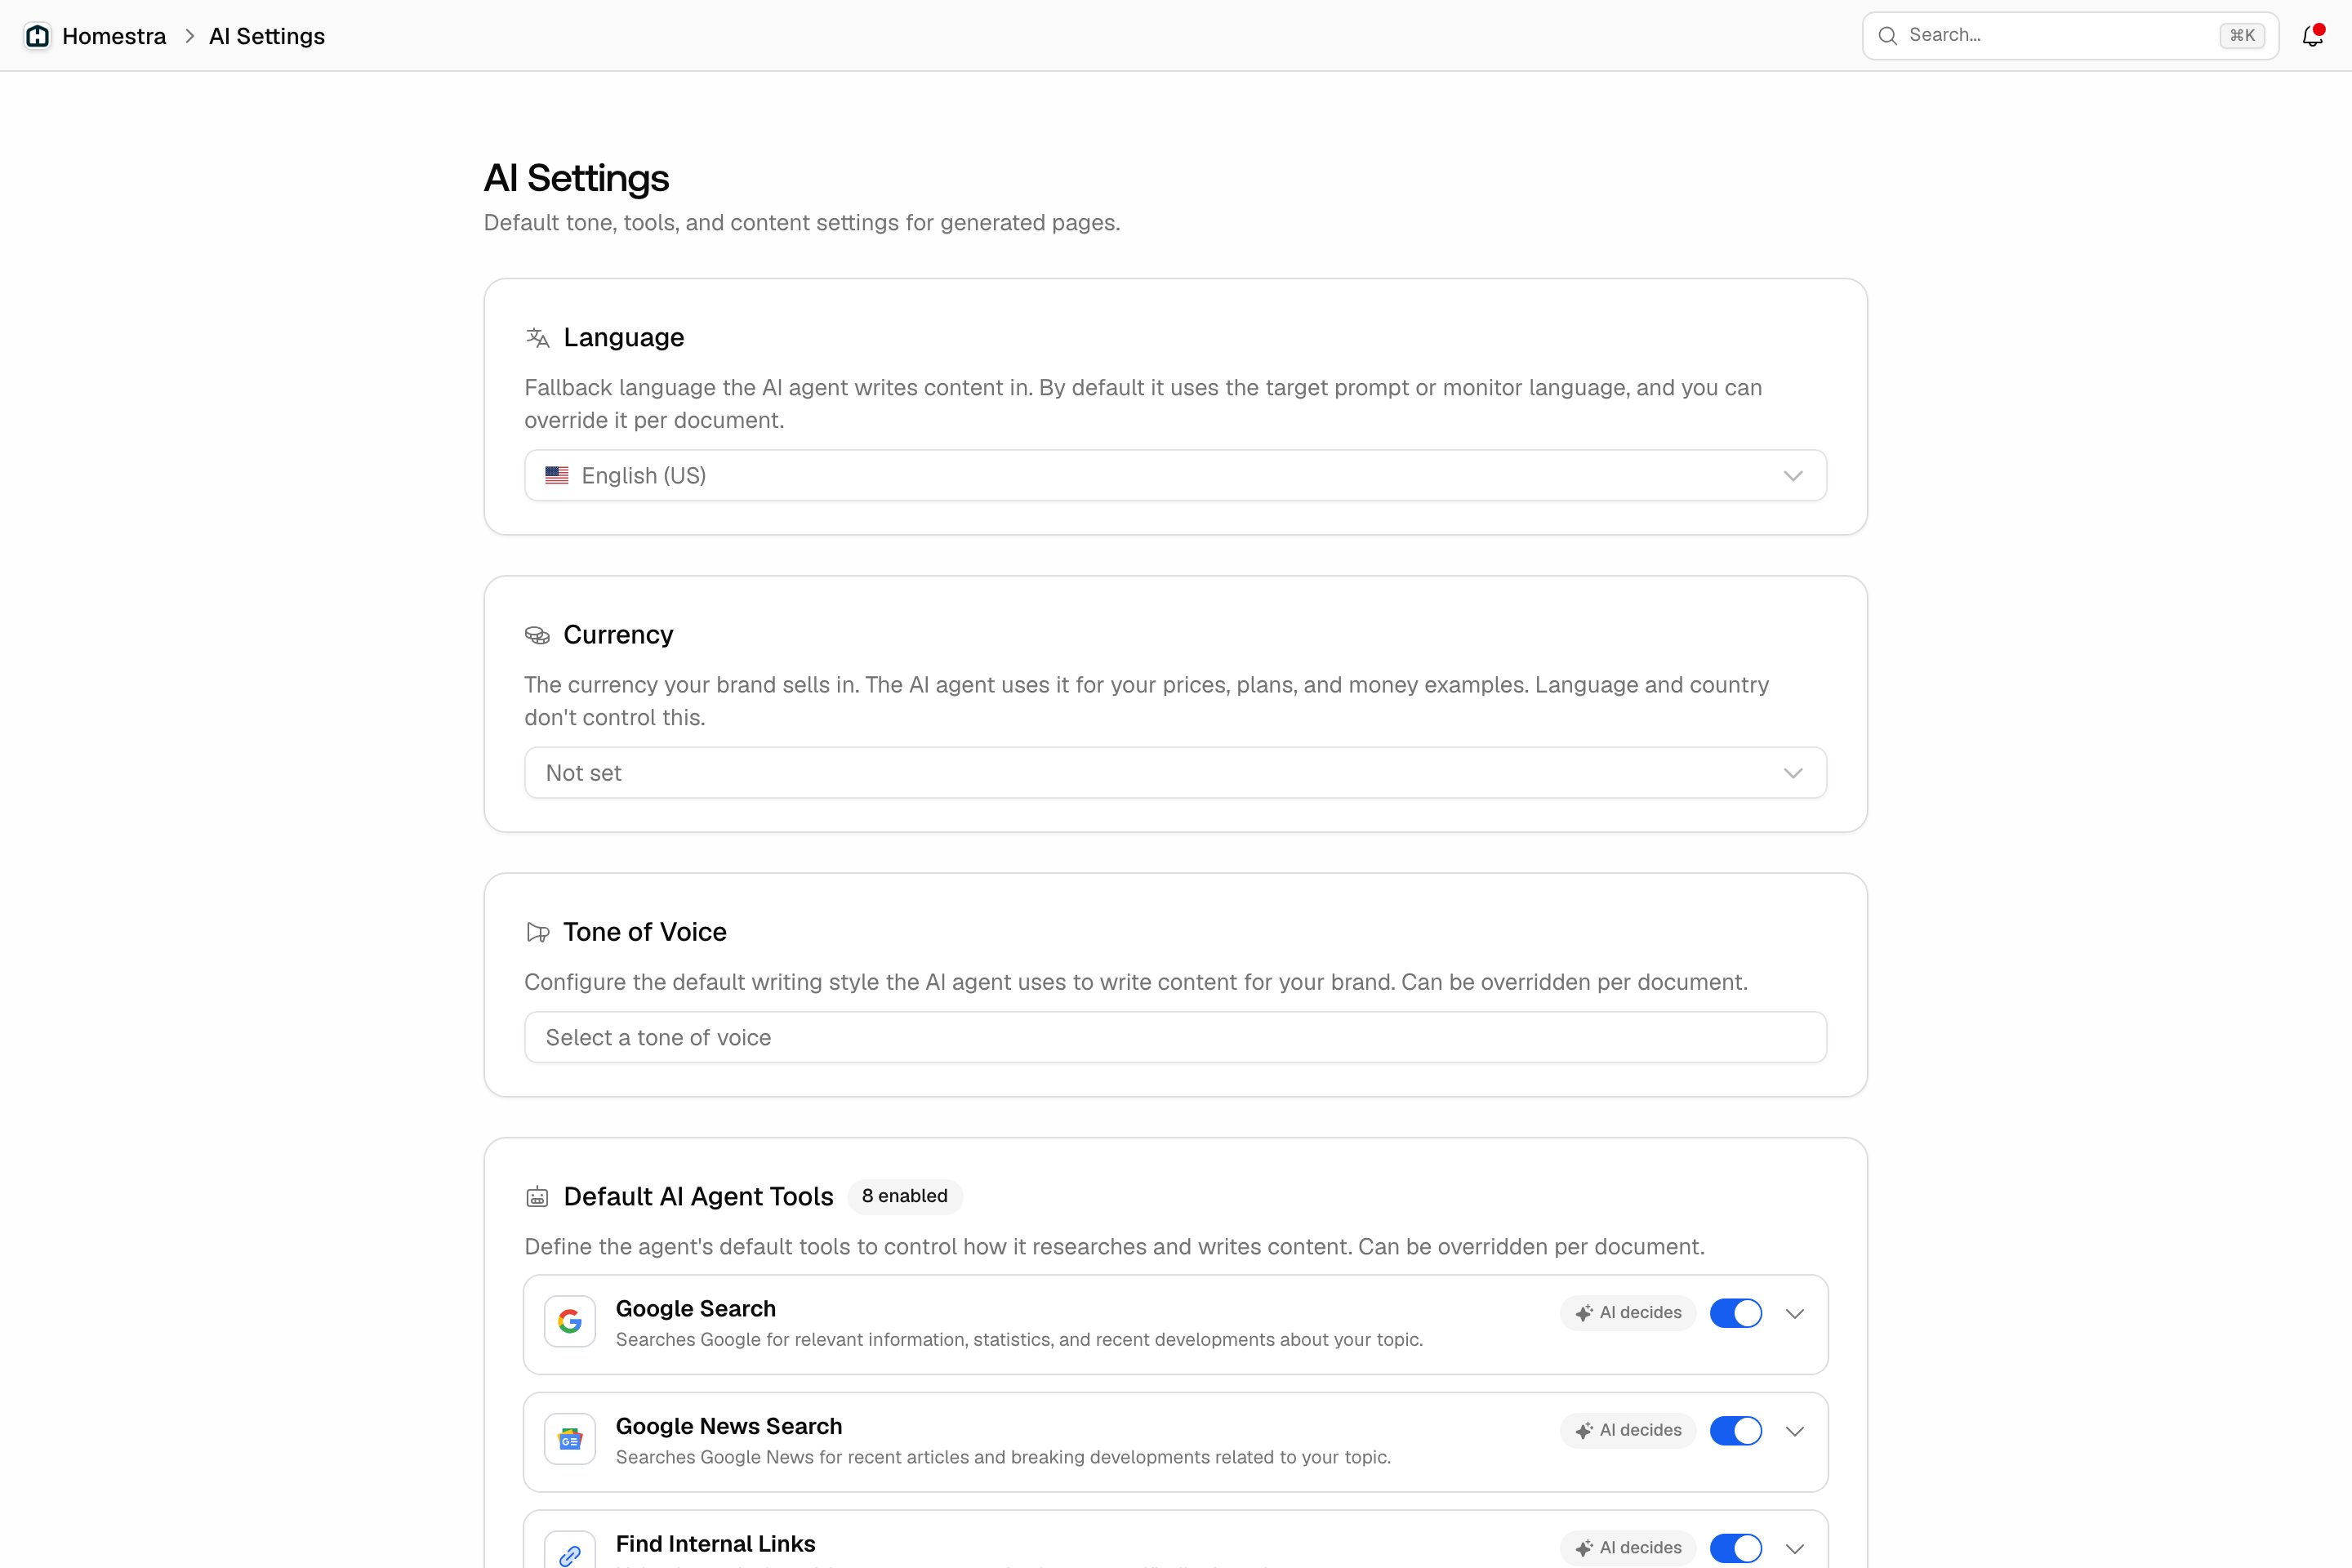Click the 'Find Internal Links' tool title
The height and width of the screenshot is (1568, 2352).
click(x=716, y=1544)
